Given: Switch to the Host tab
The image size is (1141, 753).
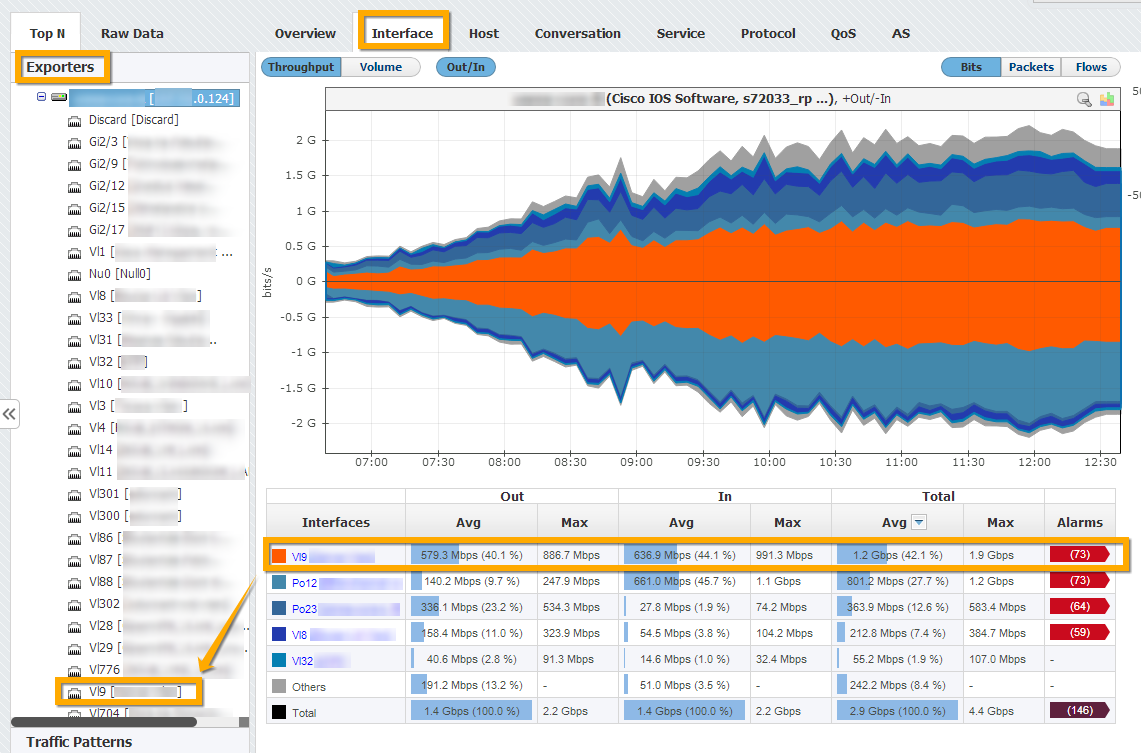Looking at the screenshot, I should (x=484, y=33).
